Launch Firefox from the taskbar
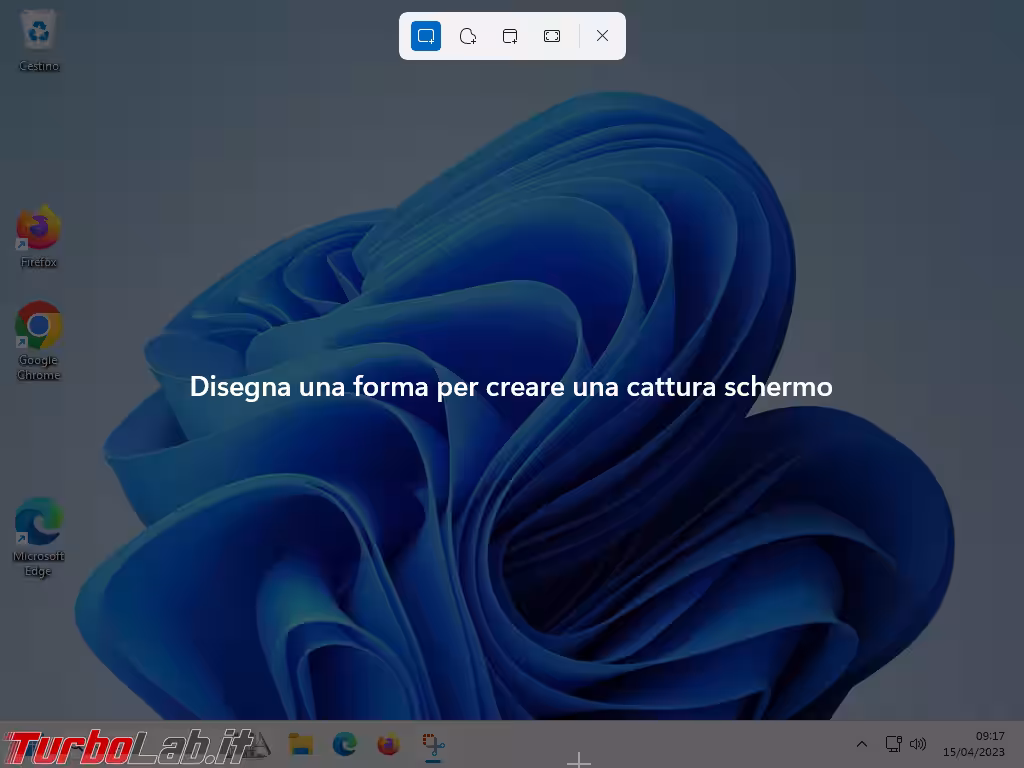The width and height of the screenshot is (1024, 768). click(389, 744)
